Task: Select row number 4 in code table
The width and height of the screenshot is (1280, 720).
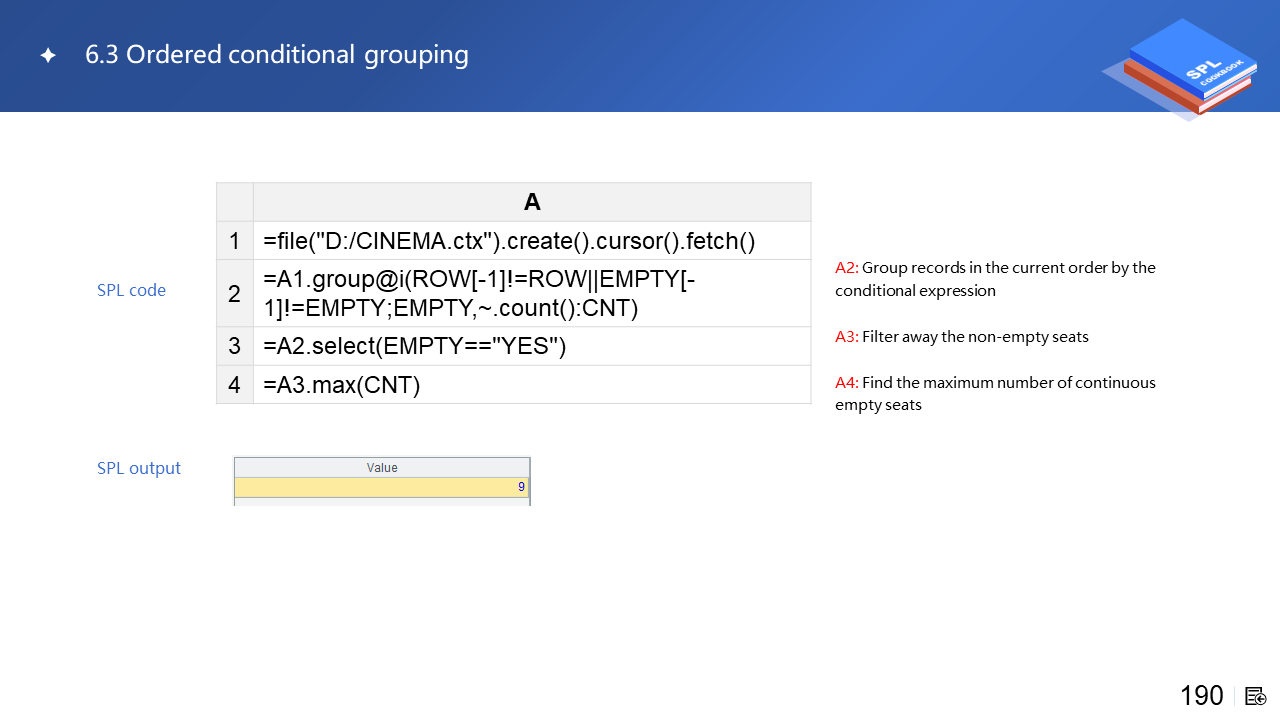Action: point(234,385)
